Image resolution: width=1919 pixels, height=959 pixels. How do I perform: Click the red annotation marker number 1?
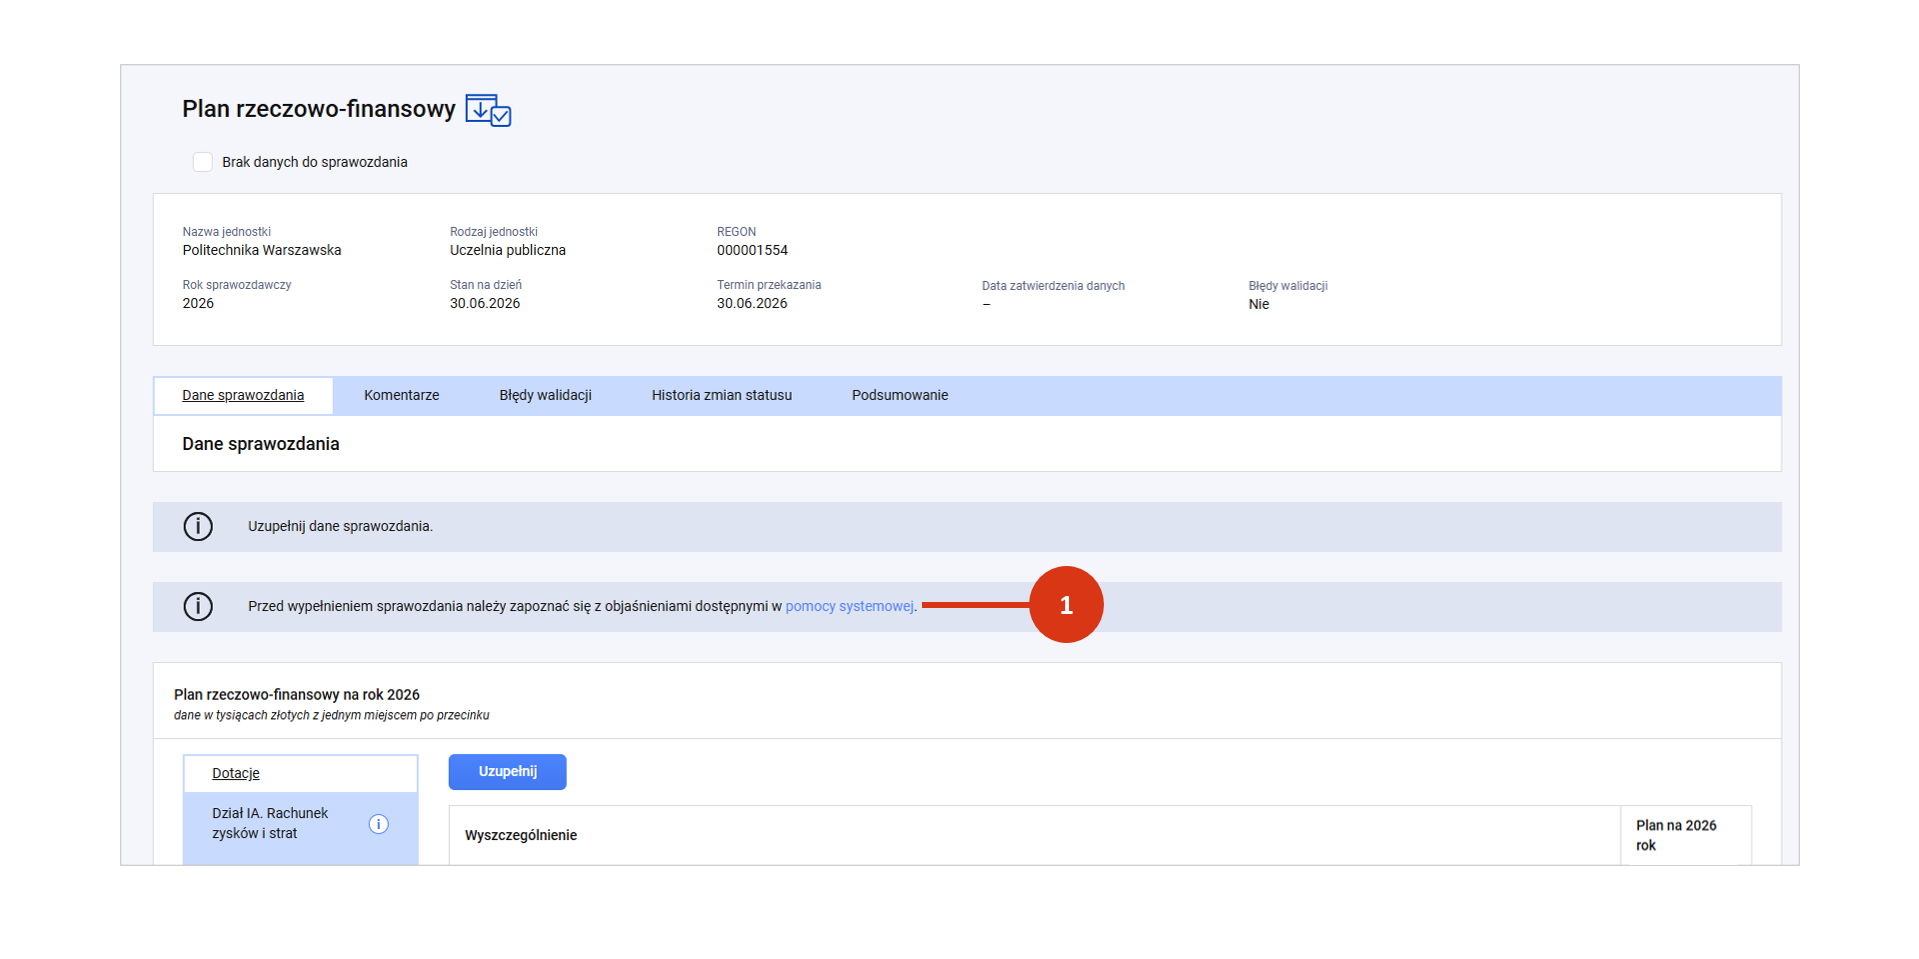(1066, 605)
